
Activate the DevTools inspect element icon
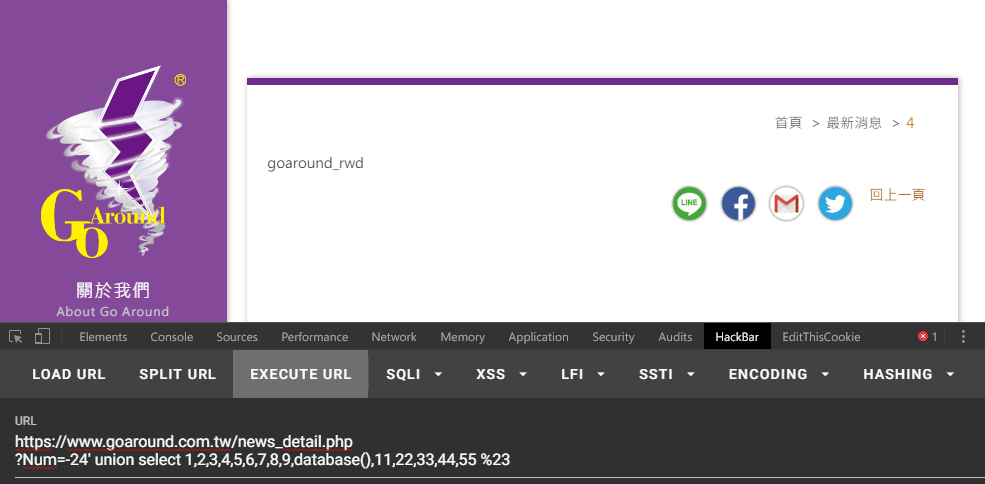16,337
